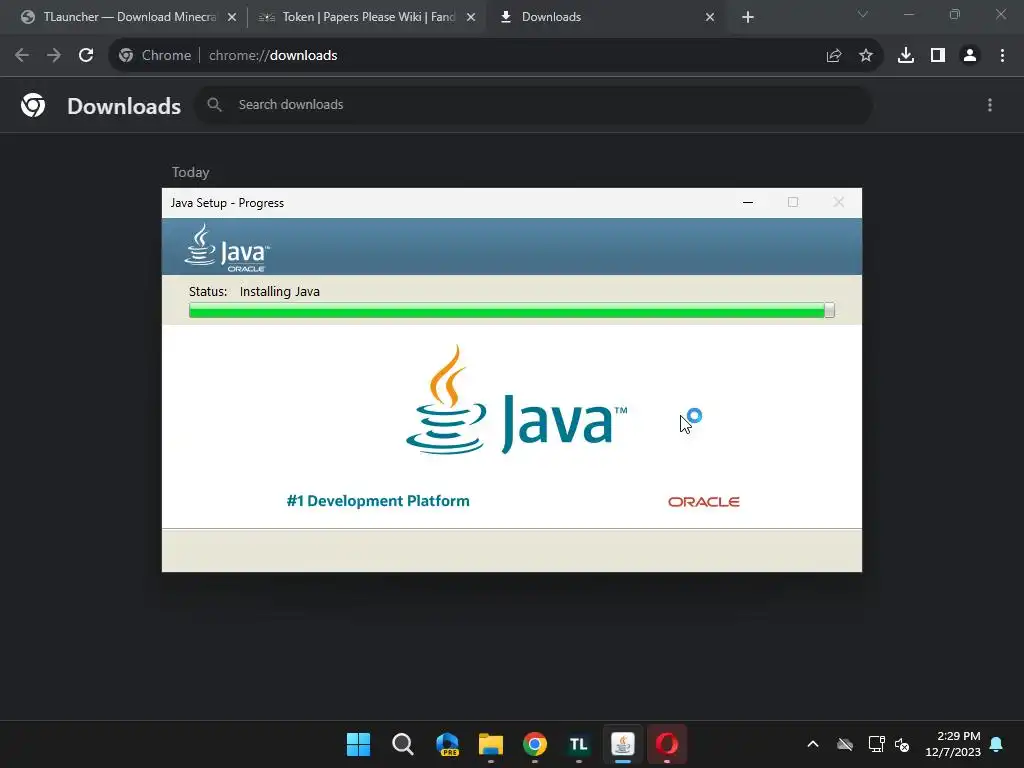The height and width of the screenshot is (768, 1024).
Task: Click the Java installation progress bar
Action: coord(511,310)
